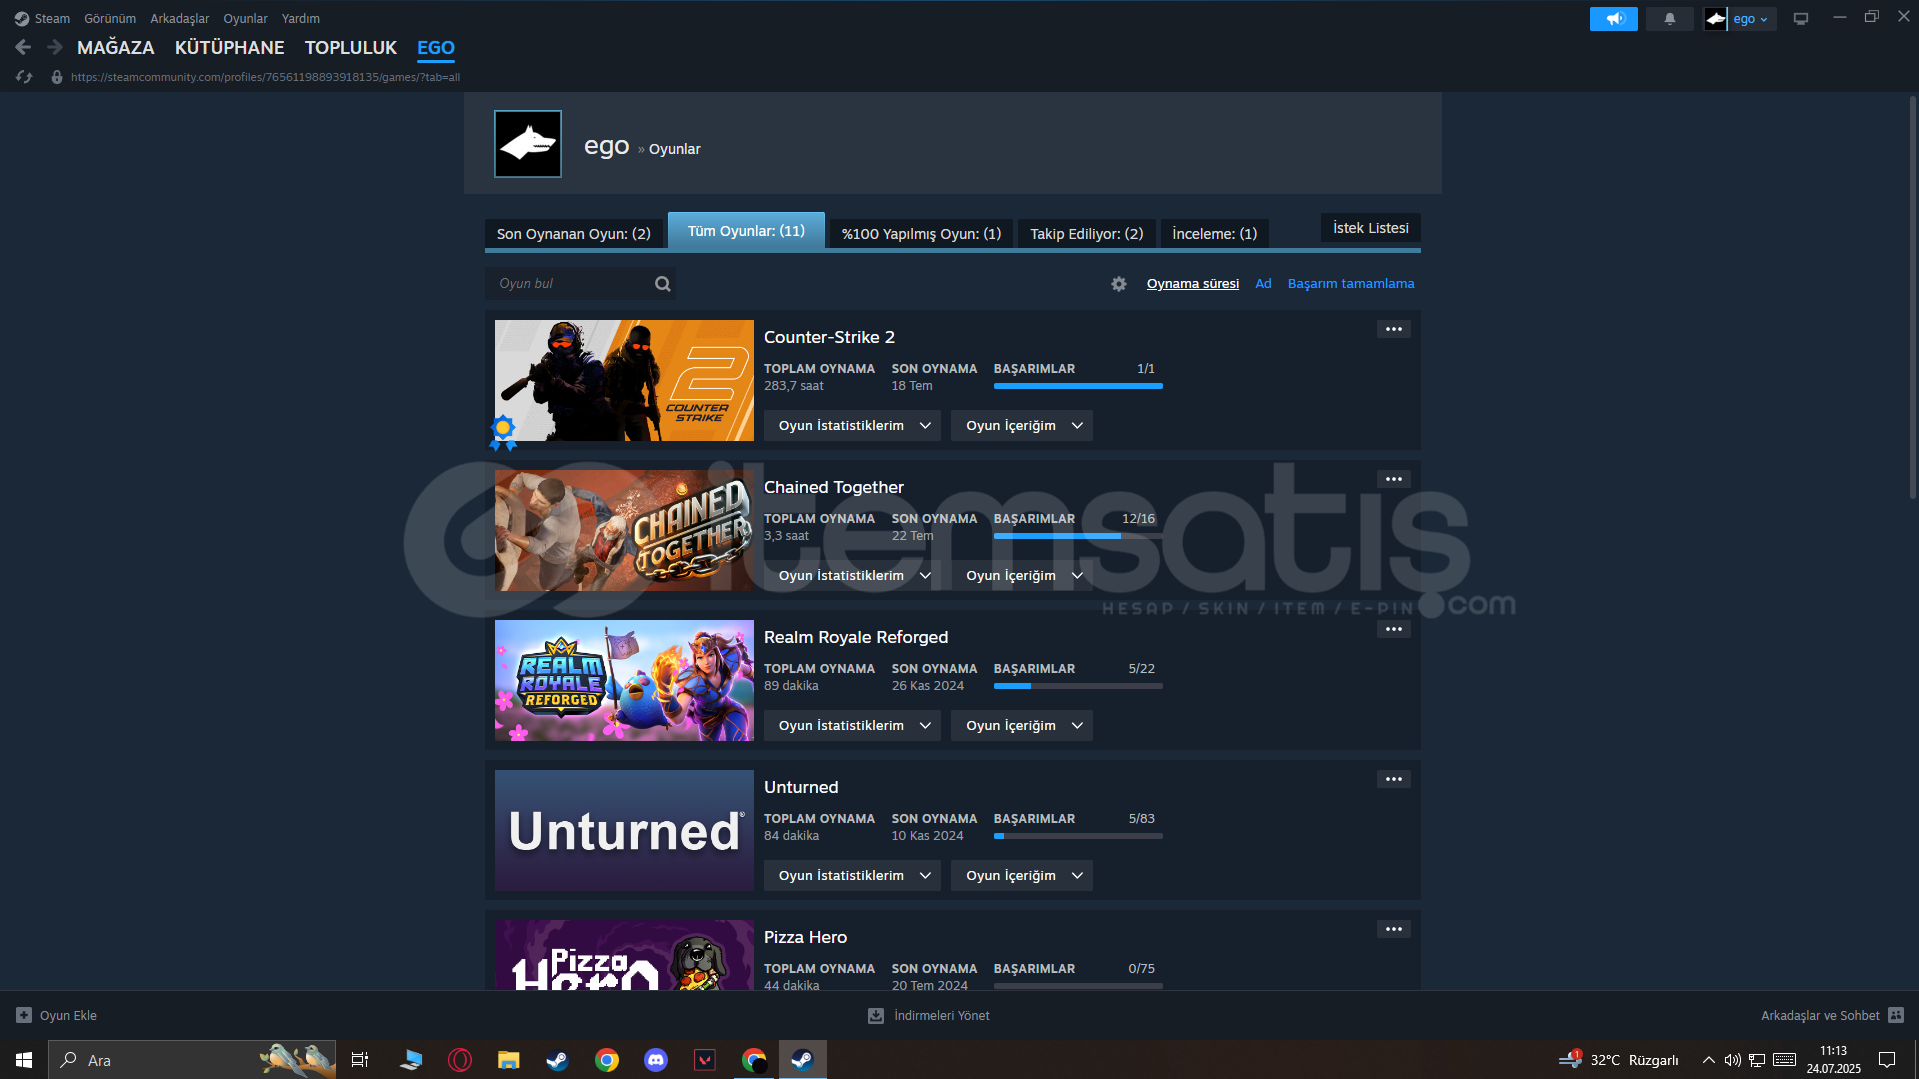Expand Oyun İçeriğim for Chained Together

click(1022, 576)
